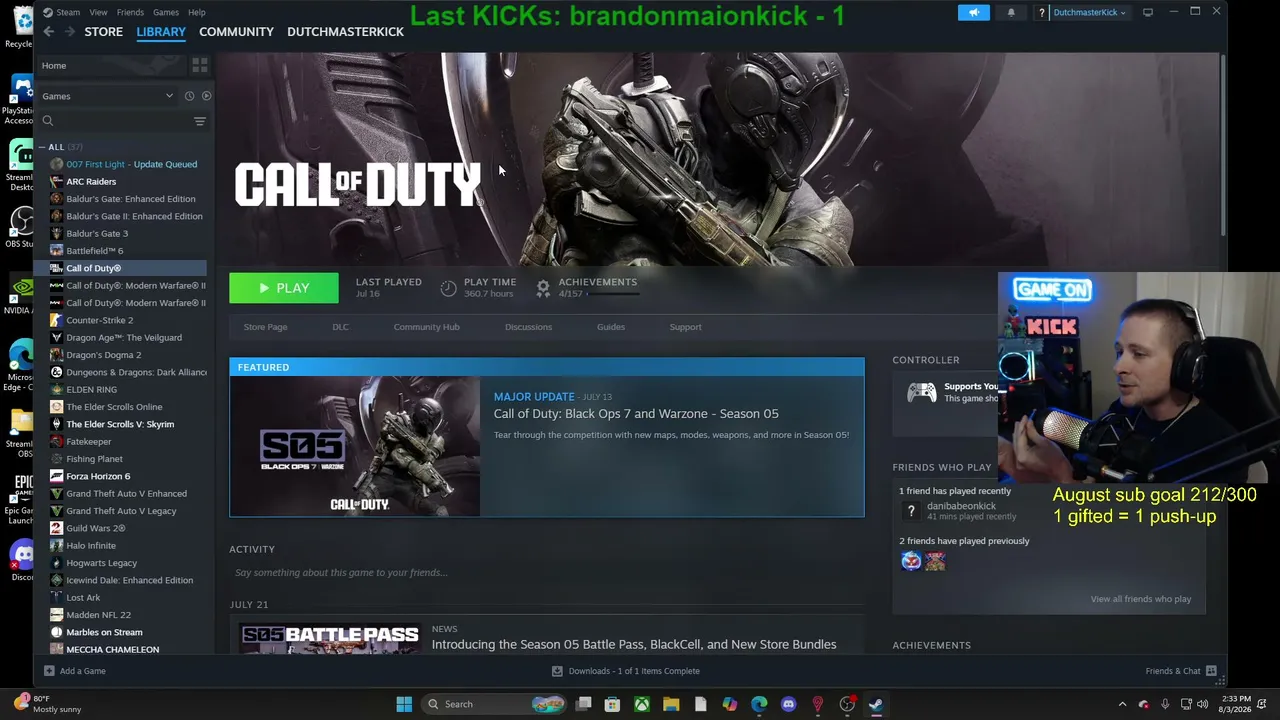Open File Explorer from the taskbar
This screenshot has width=1280, height=720.
point(671,704)
